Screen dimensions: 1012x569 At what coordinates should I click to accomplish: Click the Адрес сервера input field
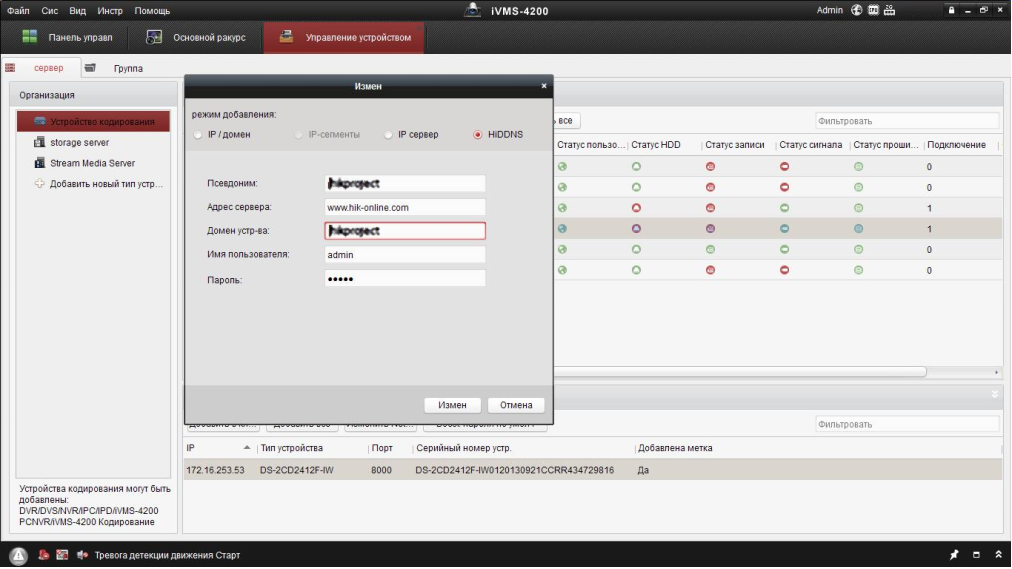(x=404, y=207)
